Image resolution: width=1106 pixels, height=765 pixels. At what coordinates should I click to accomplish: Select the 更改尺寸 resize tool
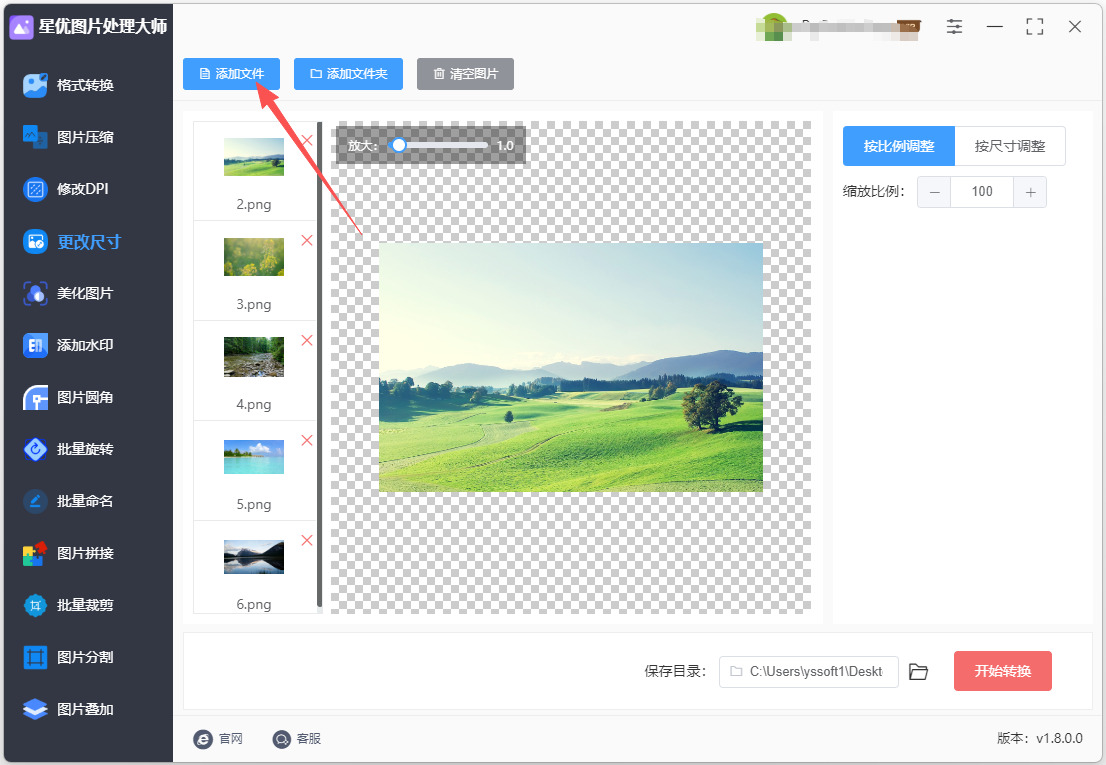tap(72, 242)
